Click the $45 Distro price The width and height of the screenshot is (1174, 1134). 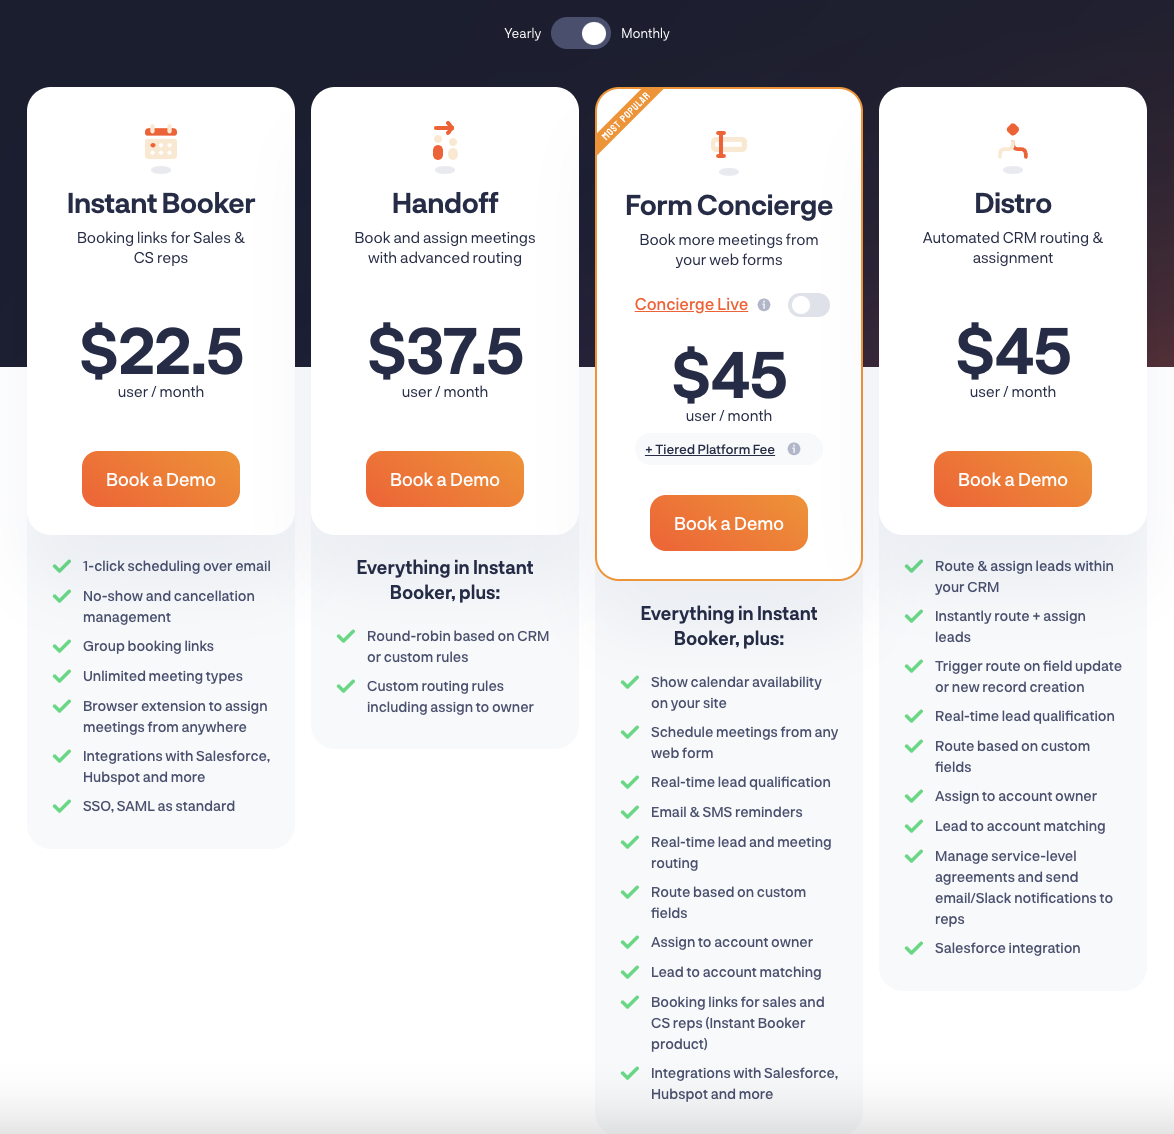coord(1013,350)
